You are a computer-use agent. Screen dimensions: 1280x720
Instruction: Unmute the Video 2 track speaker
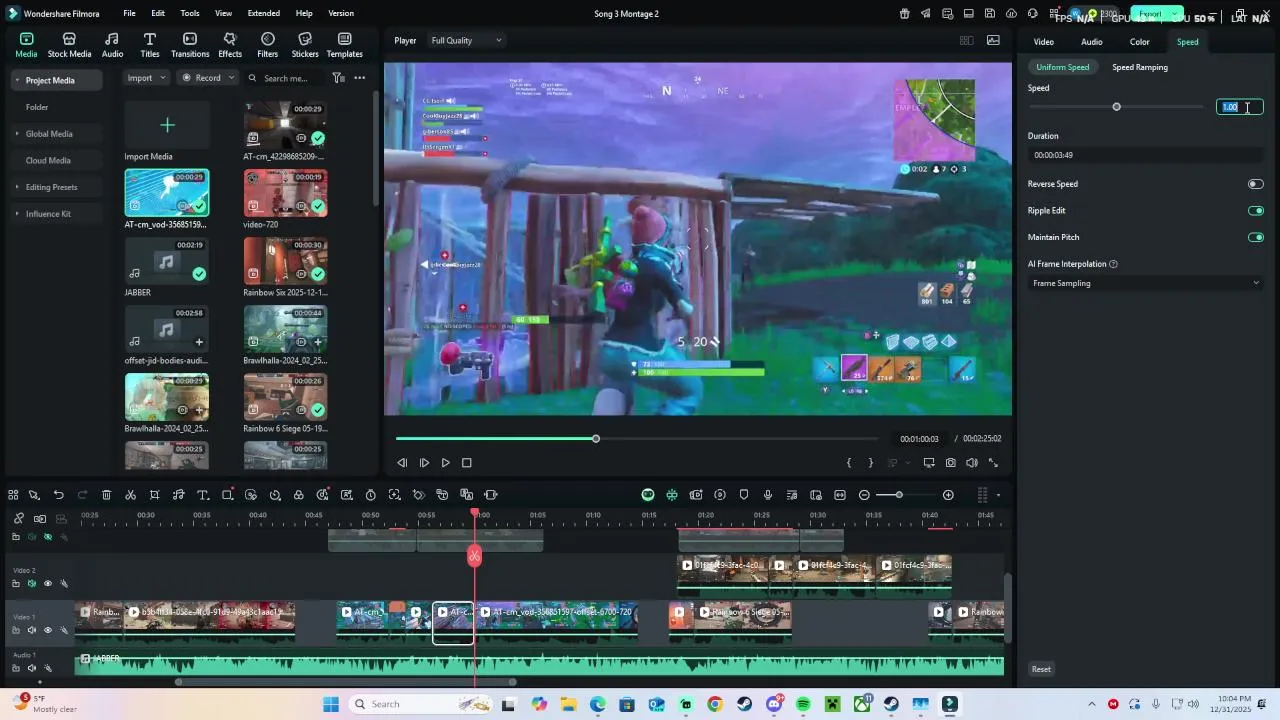click(x=31, y=583)
